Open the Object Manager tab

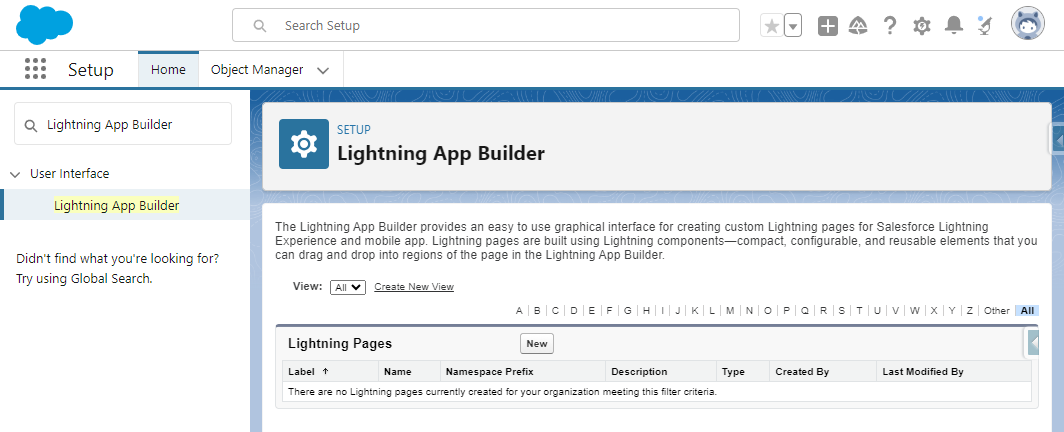256,69
